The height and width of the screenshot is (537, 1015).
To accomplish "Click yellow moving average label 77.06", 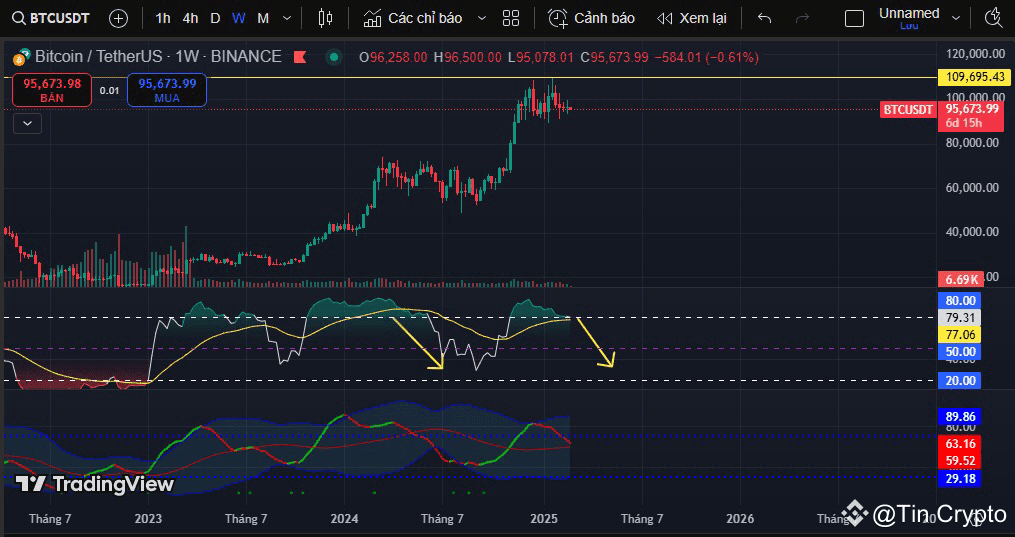I will point(960,334).
